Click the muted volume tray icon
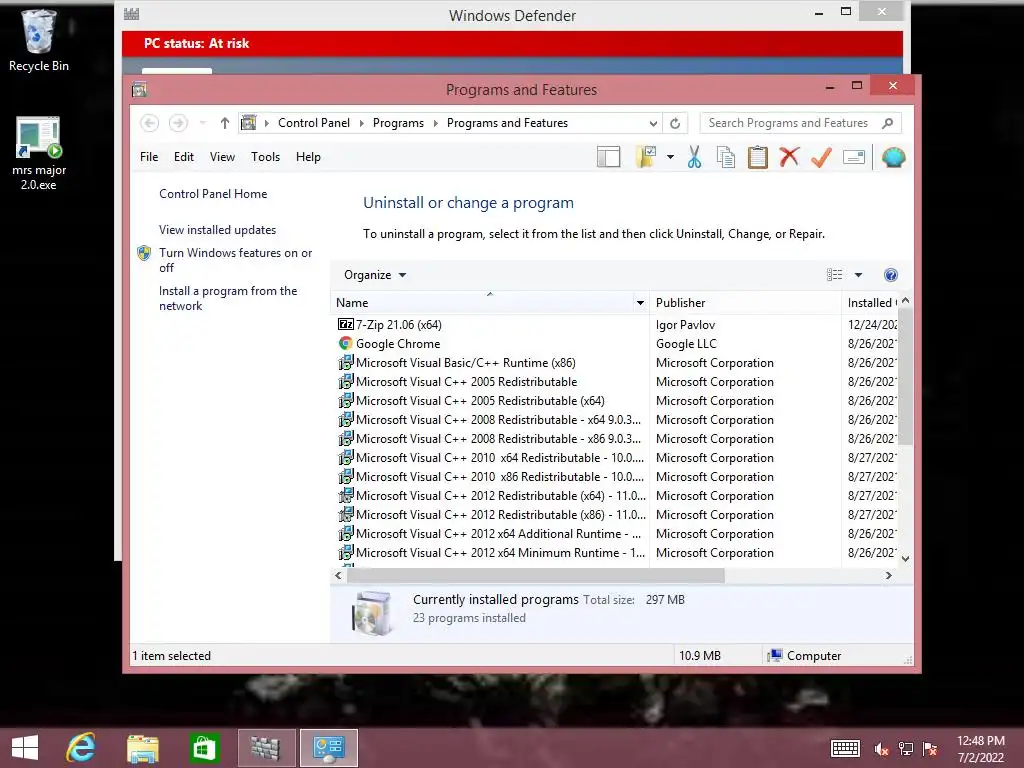This screenshot has width=1024, height=768. (x=882, y=749)
